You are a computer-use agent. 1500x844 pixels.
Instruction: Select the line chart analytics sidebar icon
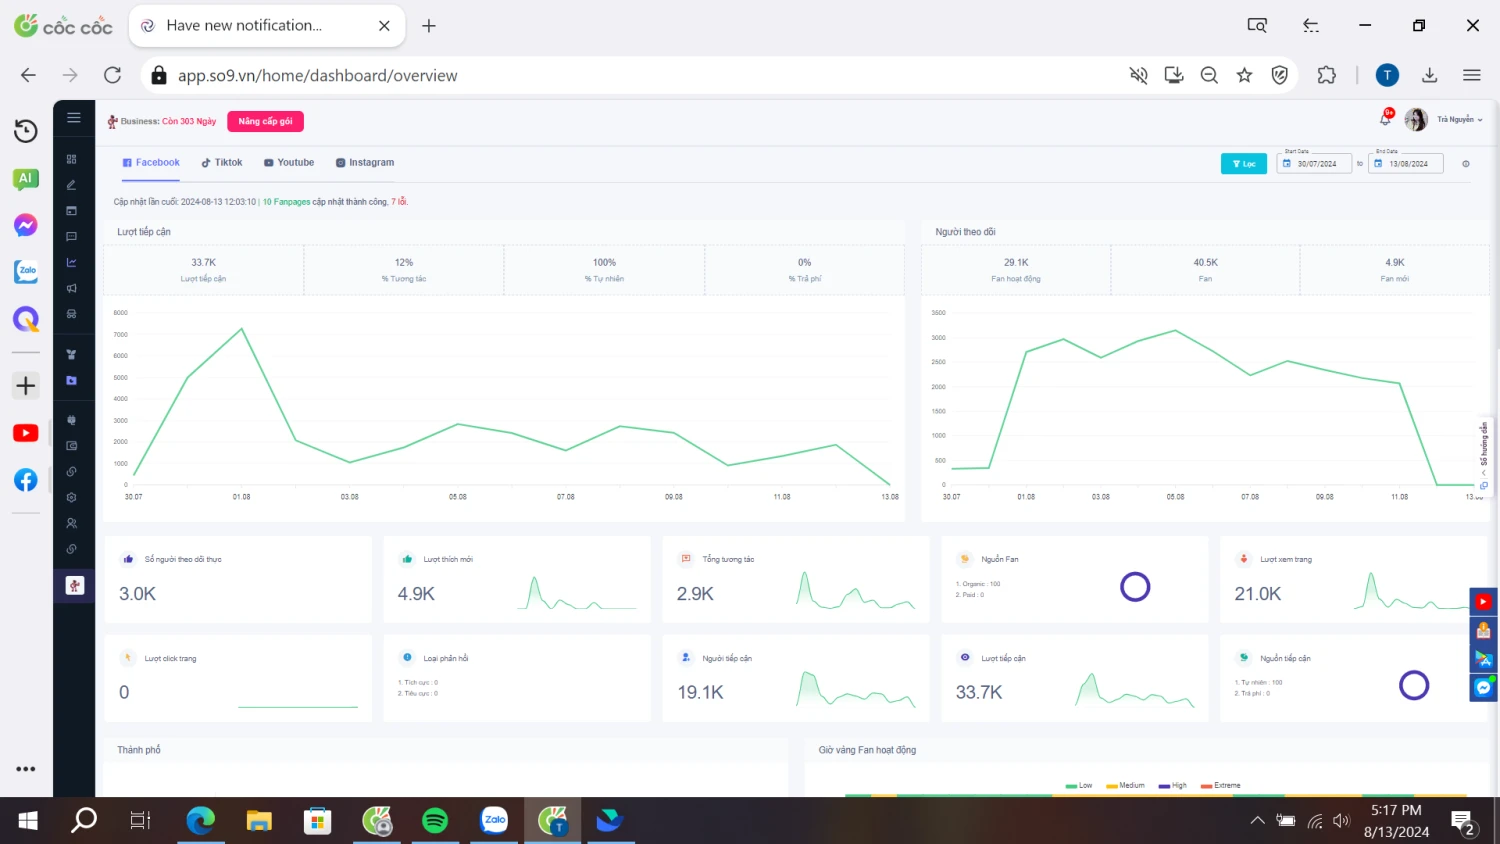tap(72, 263)
